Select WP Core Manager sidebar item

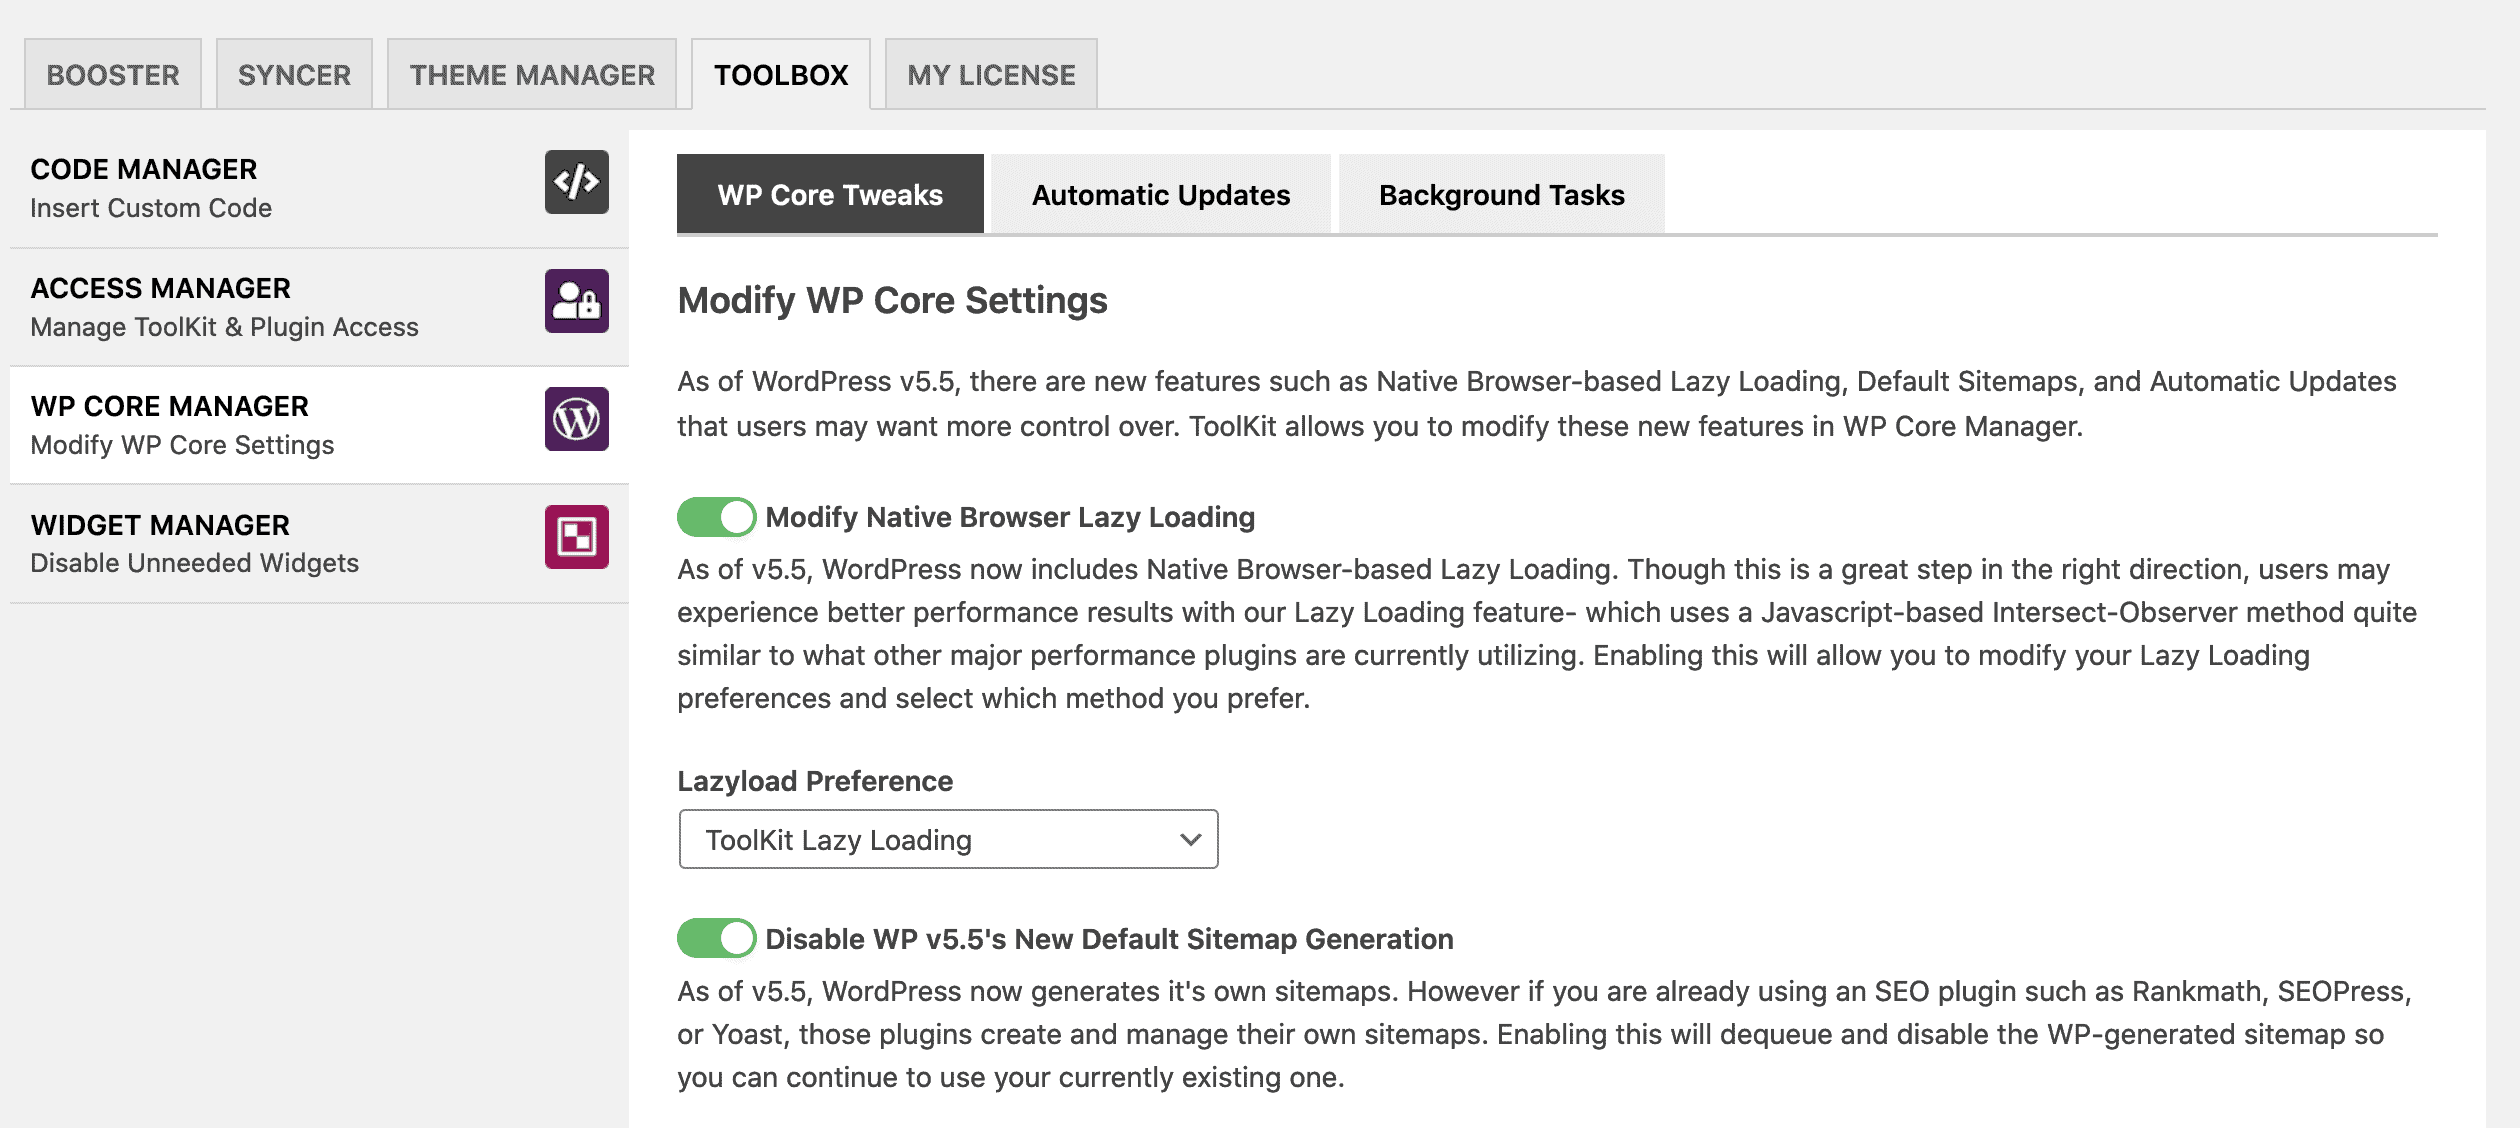[x=319, y=425]
